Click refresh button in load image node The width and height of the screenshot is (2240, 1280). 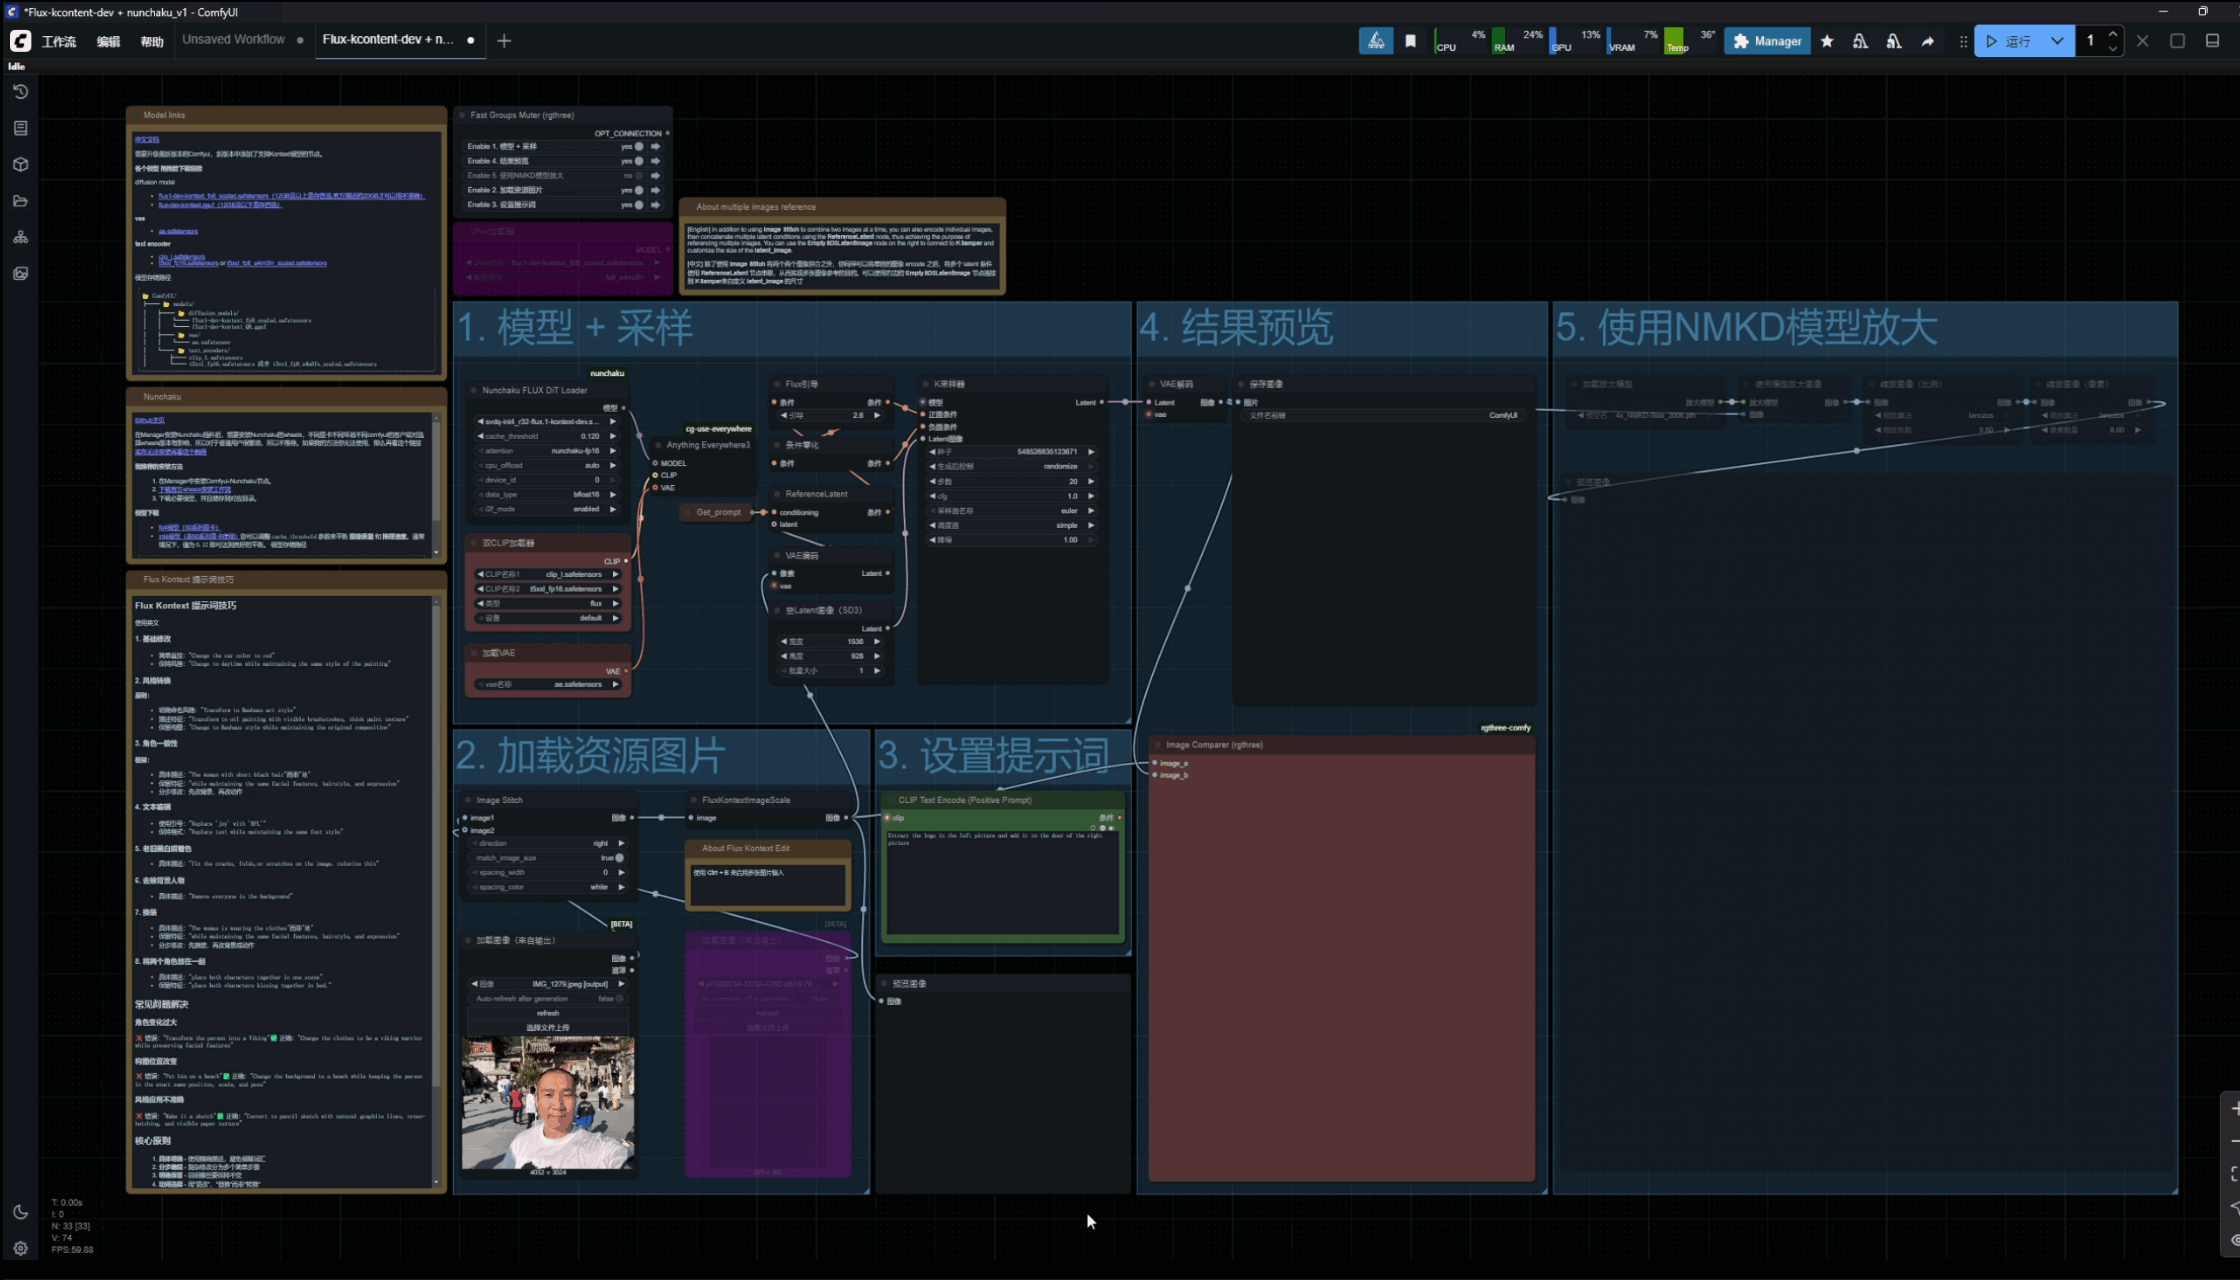pyautogui.click(x=548, y=1013)
